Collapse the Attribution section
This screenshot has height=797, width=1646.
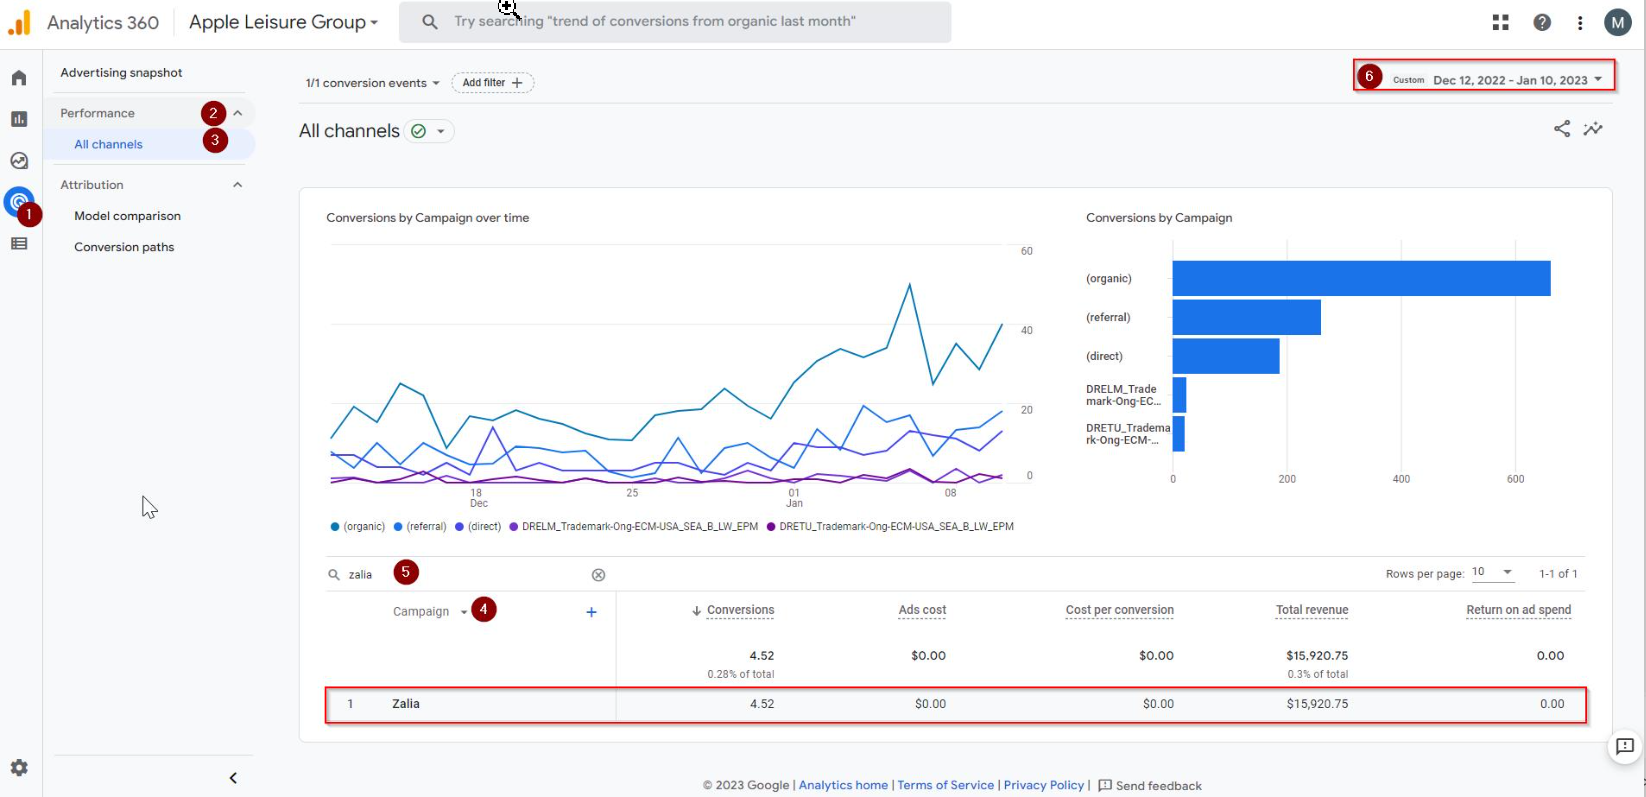[238, 185]
